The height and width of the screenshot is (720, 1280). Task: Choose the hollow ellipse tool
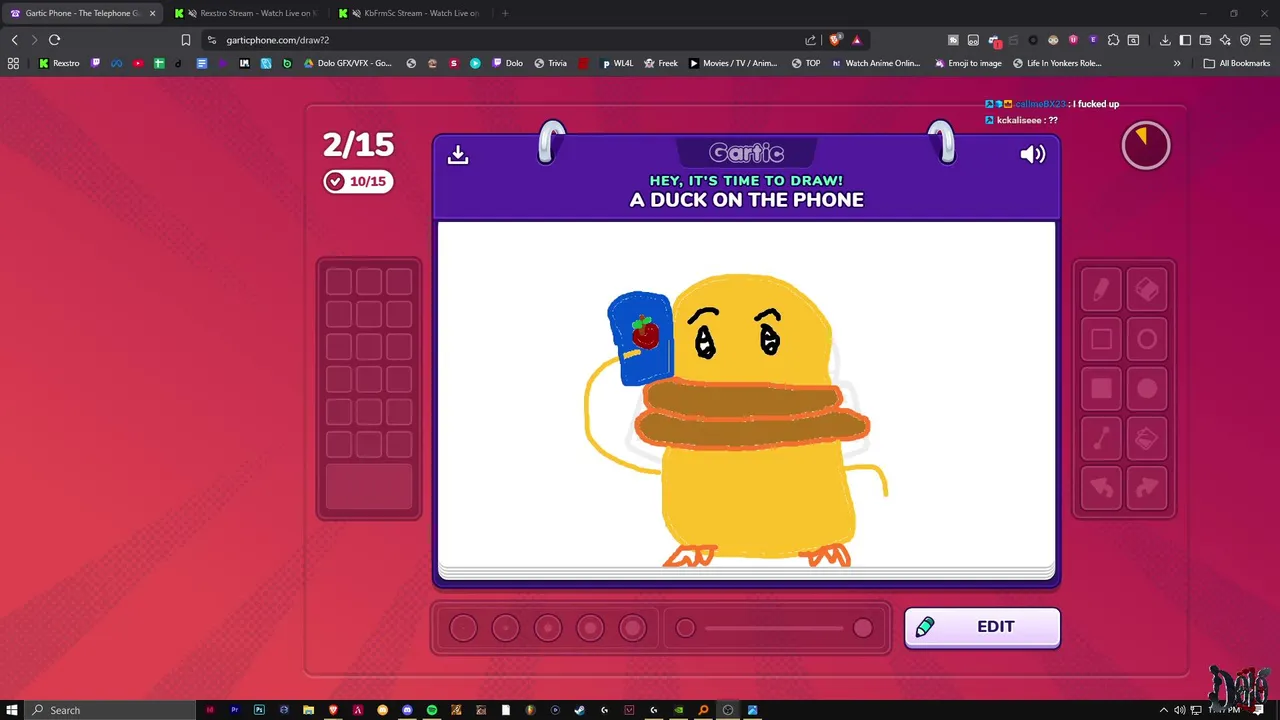1147,340
